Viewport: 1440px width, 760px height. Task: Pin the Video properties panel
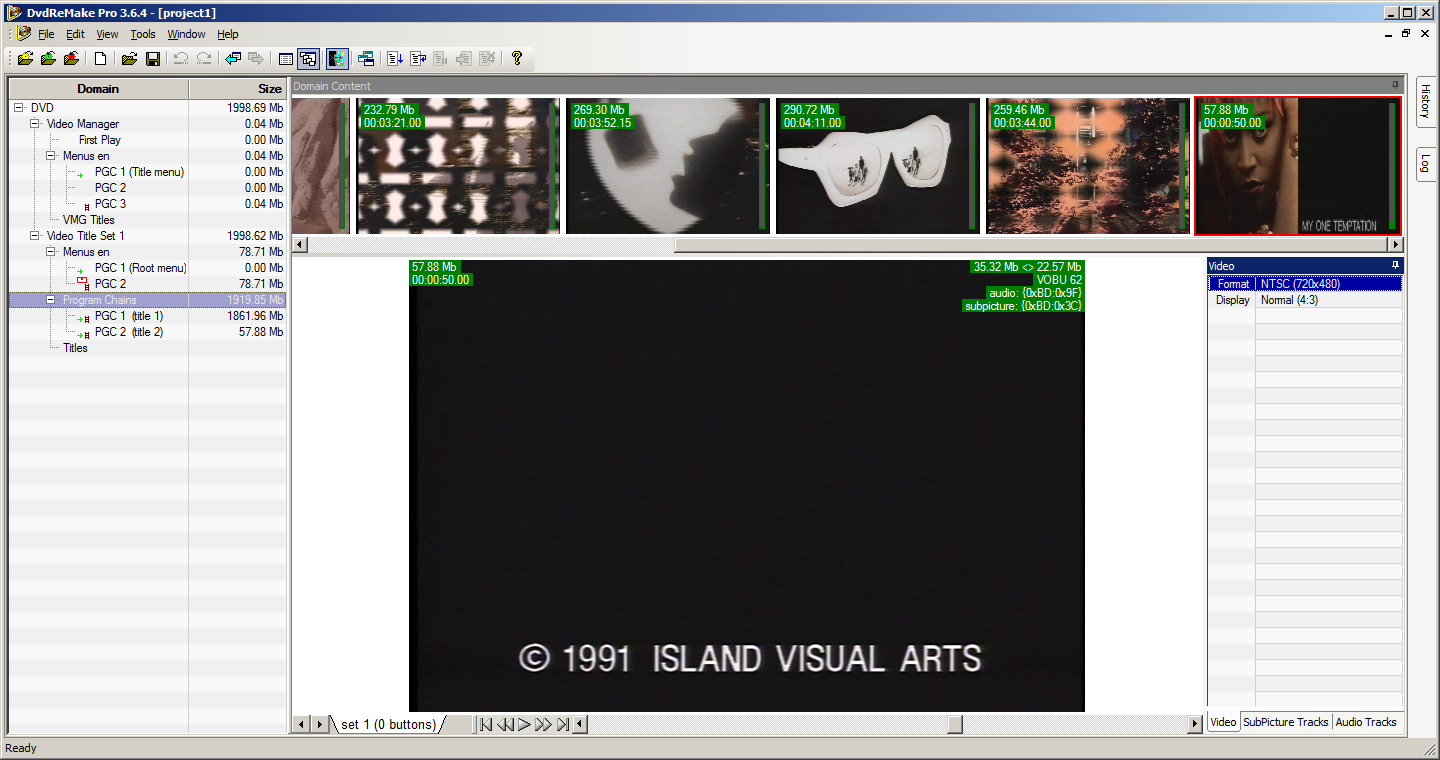pos(1395,265)
